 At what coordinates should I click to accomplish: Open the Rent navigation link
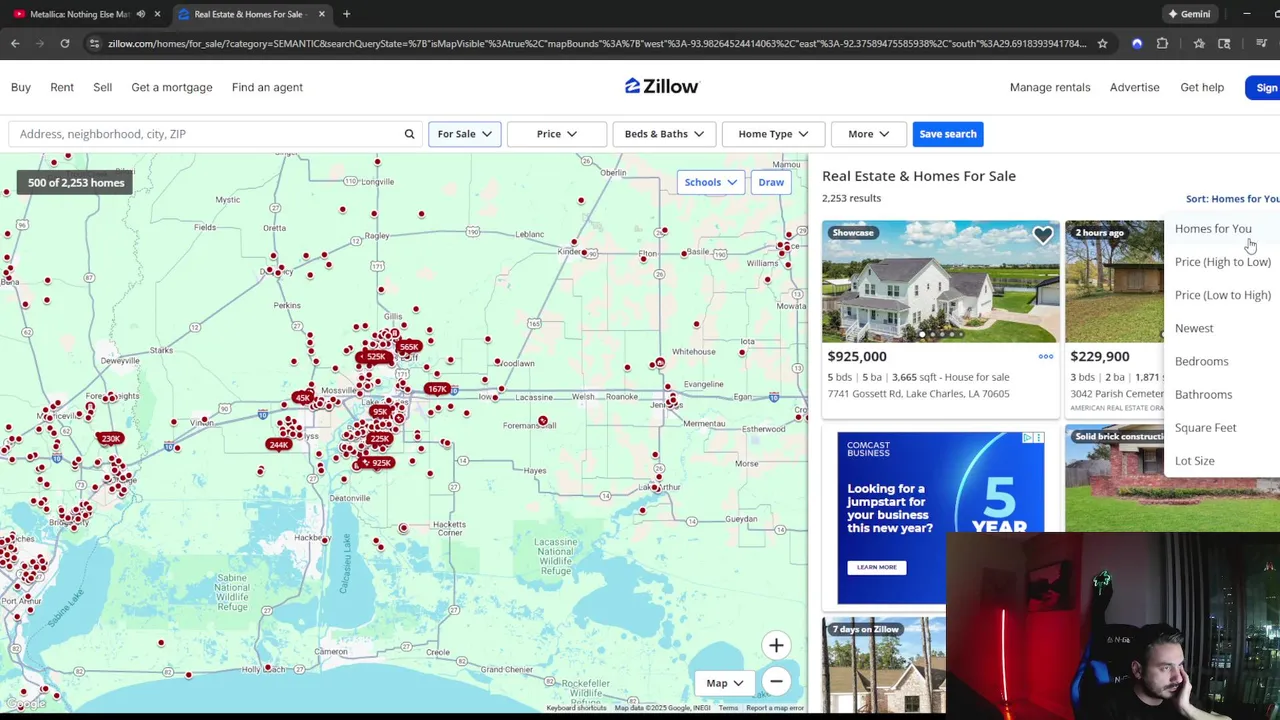point(62,87)
